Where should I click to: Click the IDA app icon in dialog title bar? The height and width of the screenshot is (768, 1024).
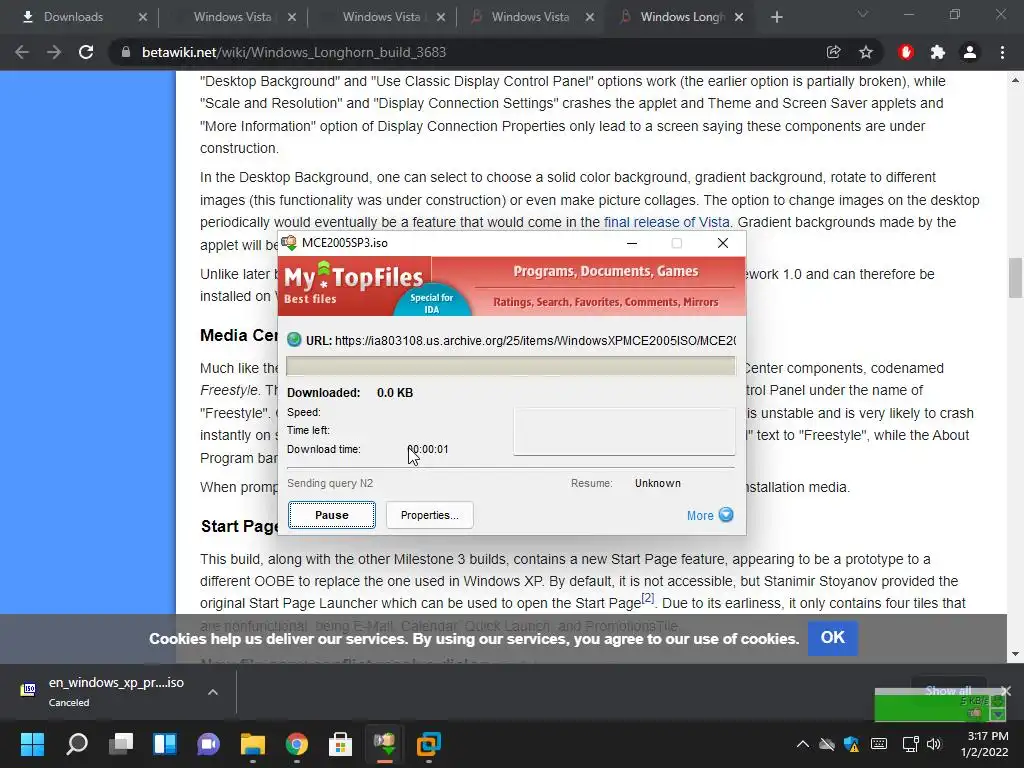(x=289, y=243)
